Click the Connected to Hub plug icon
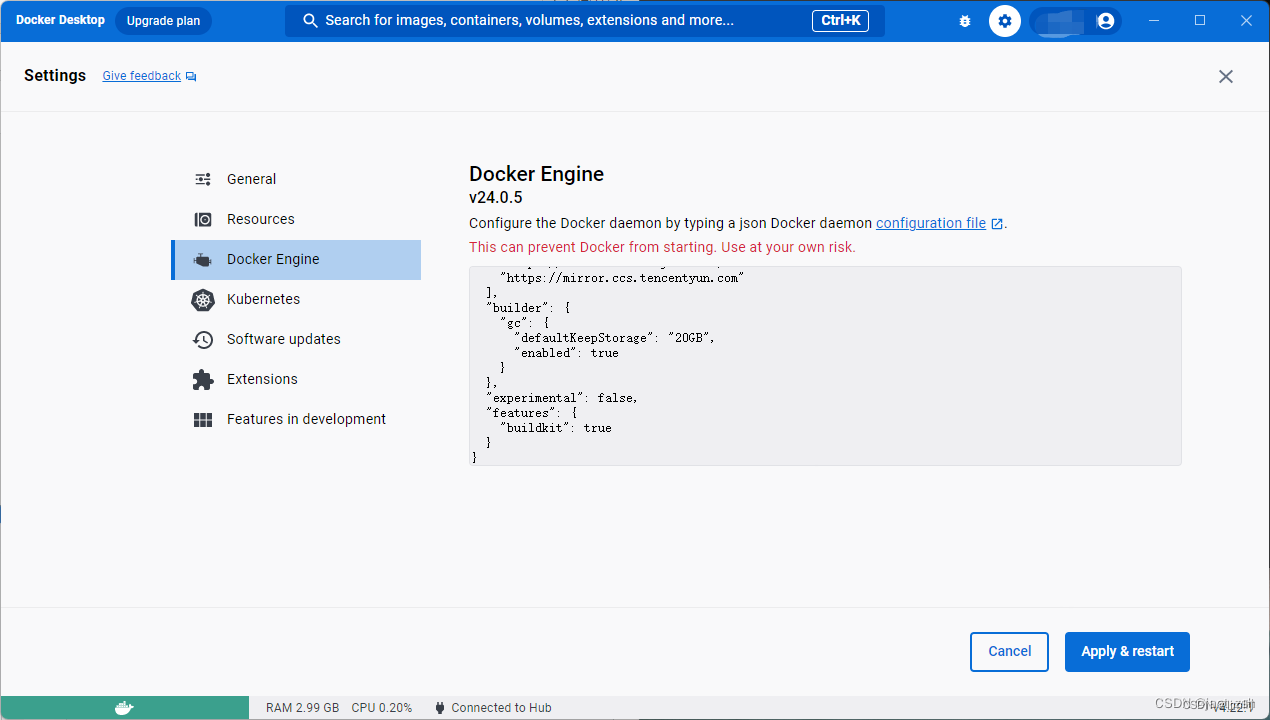Image resolution: width=1270 pixels, height=720 pixels. 440,707
